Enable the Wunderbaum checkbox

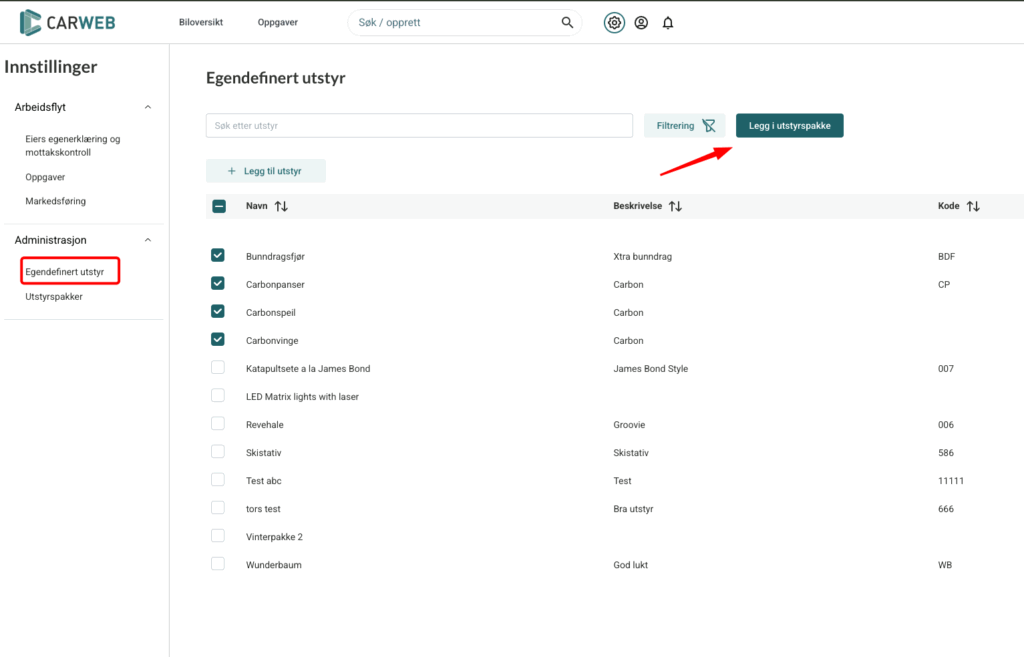[218, 564]
